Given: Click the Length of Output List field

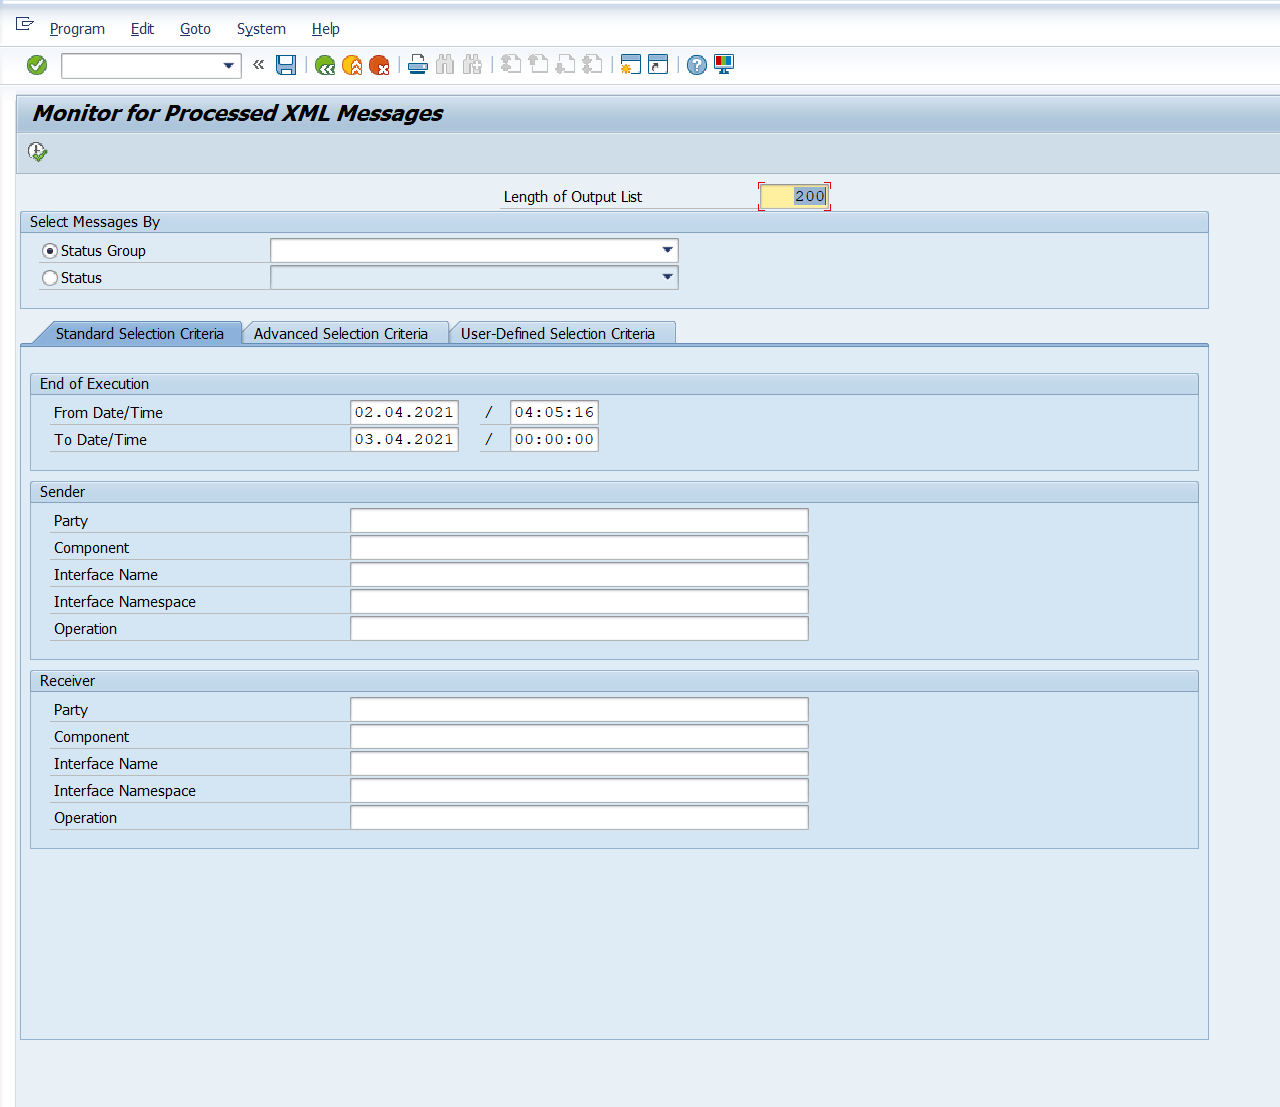Looking at the screenshot, I should coord(794,197).
